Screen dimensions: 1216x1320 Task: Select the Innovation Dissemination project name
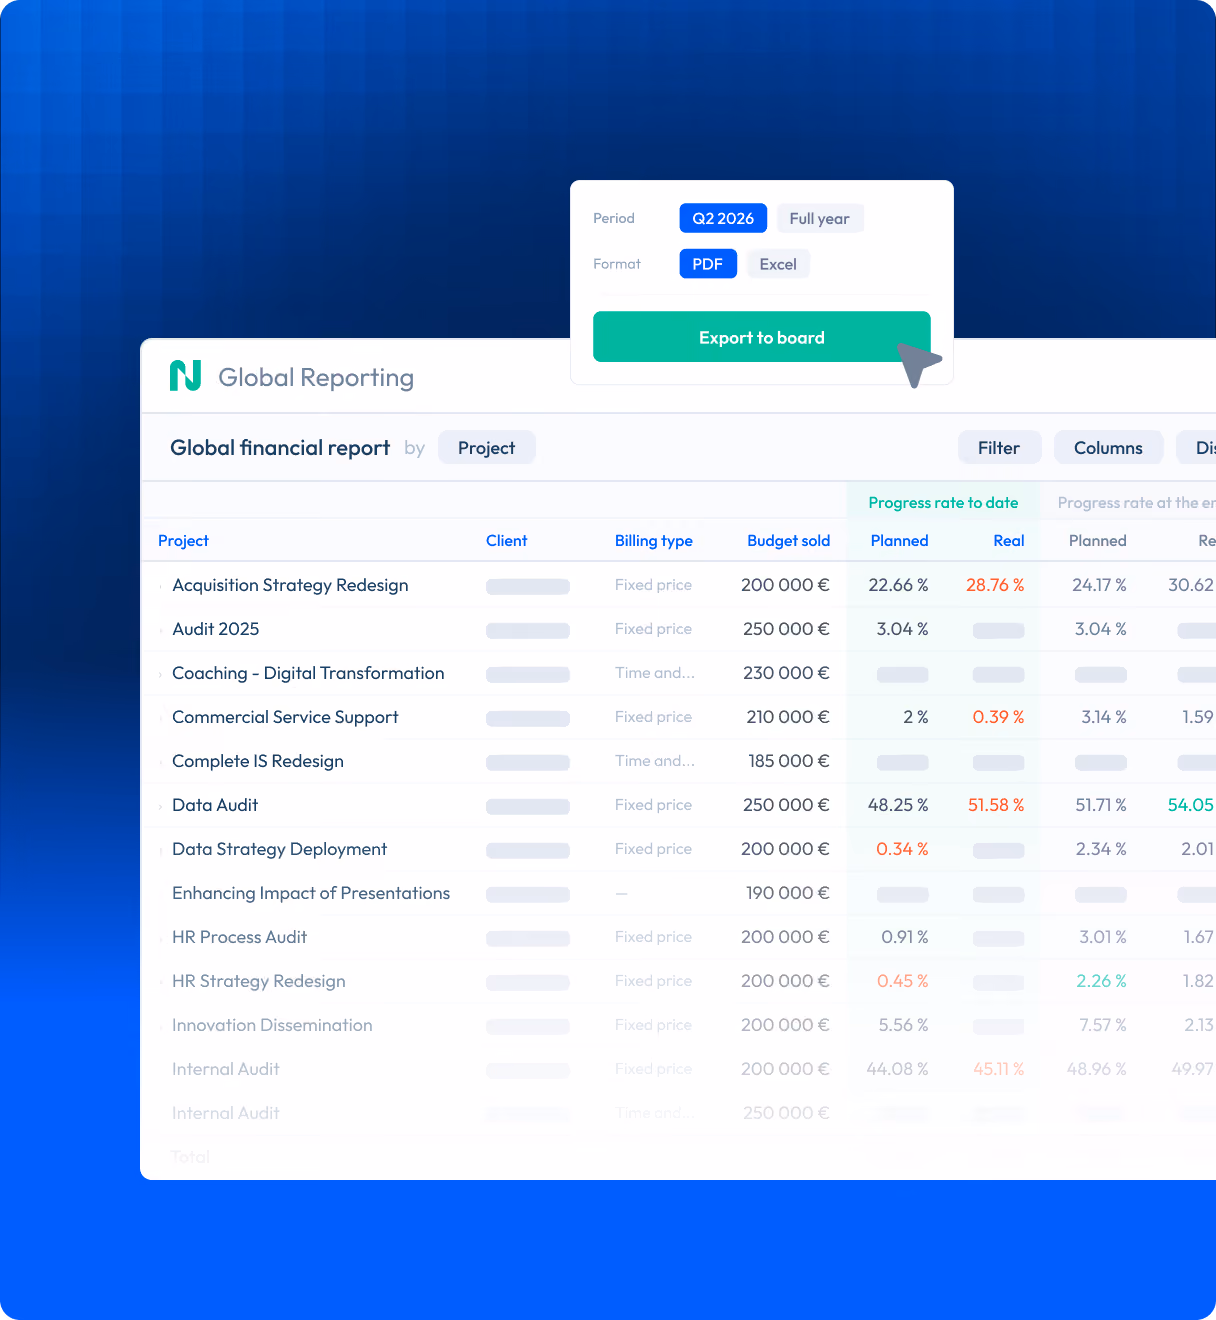pyautogui.click(x=272, y=1025)
